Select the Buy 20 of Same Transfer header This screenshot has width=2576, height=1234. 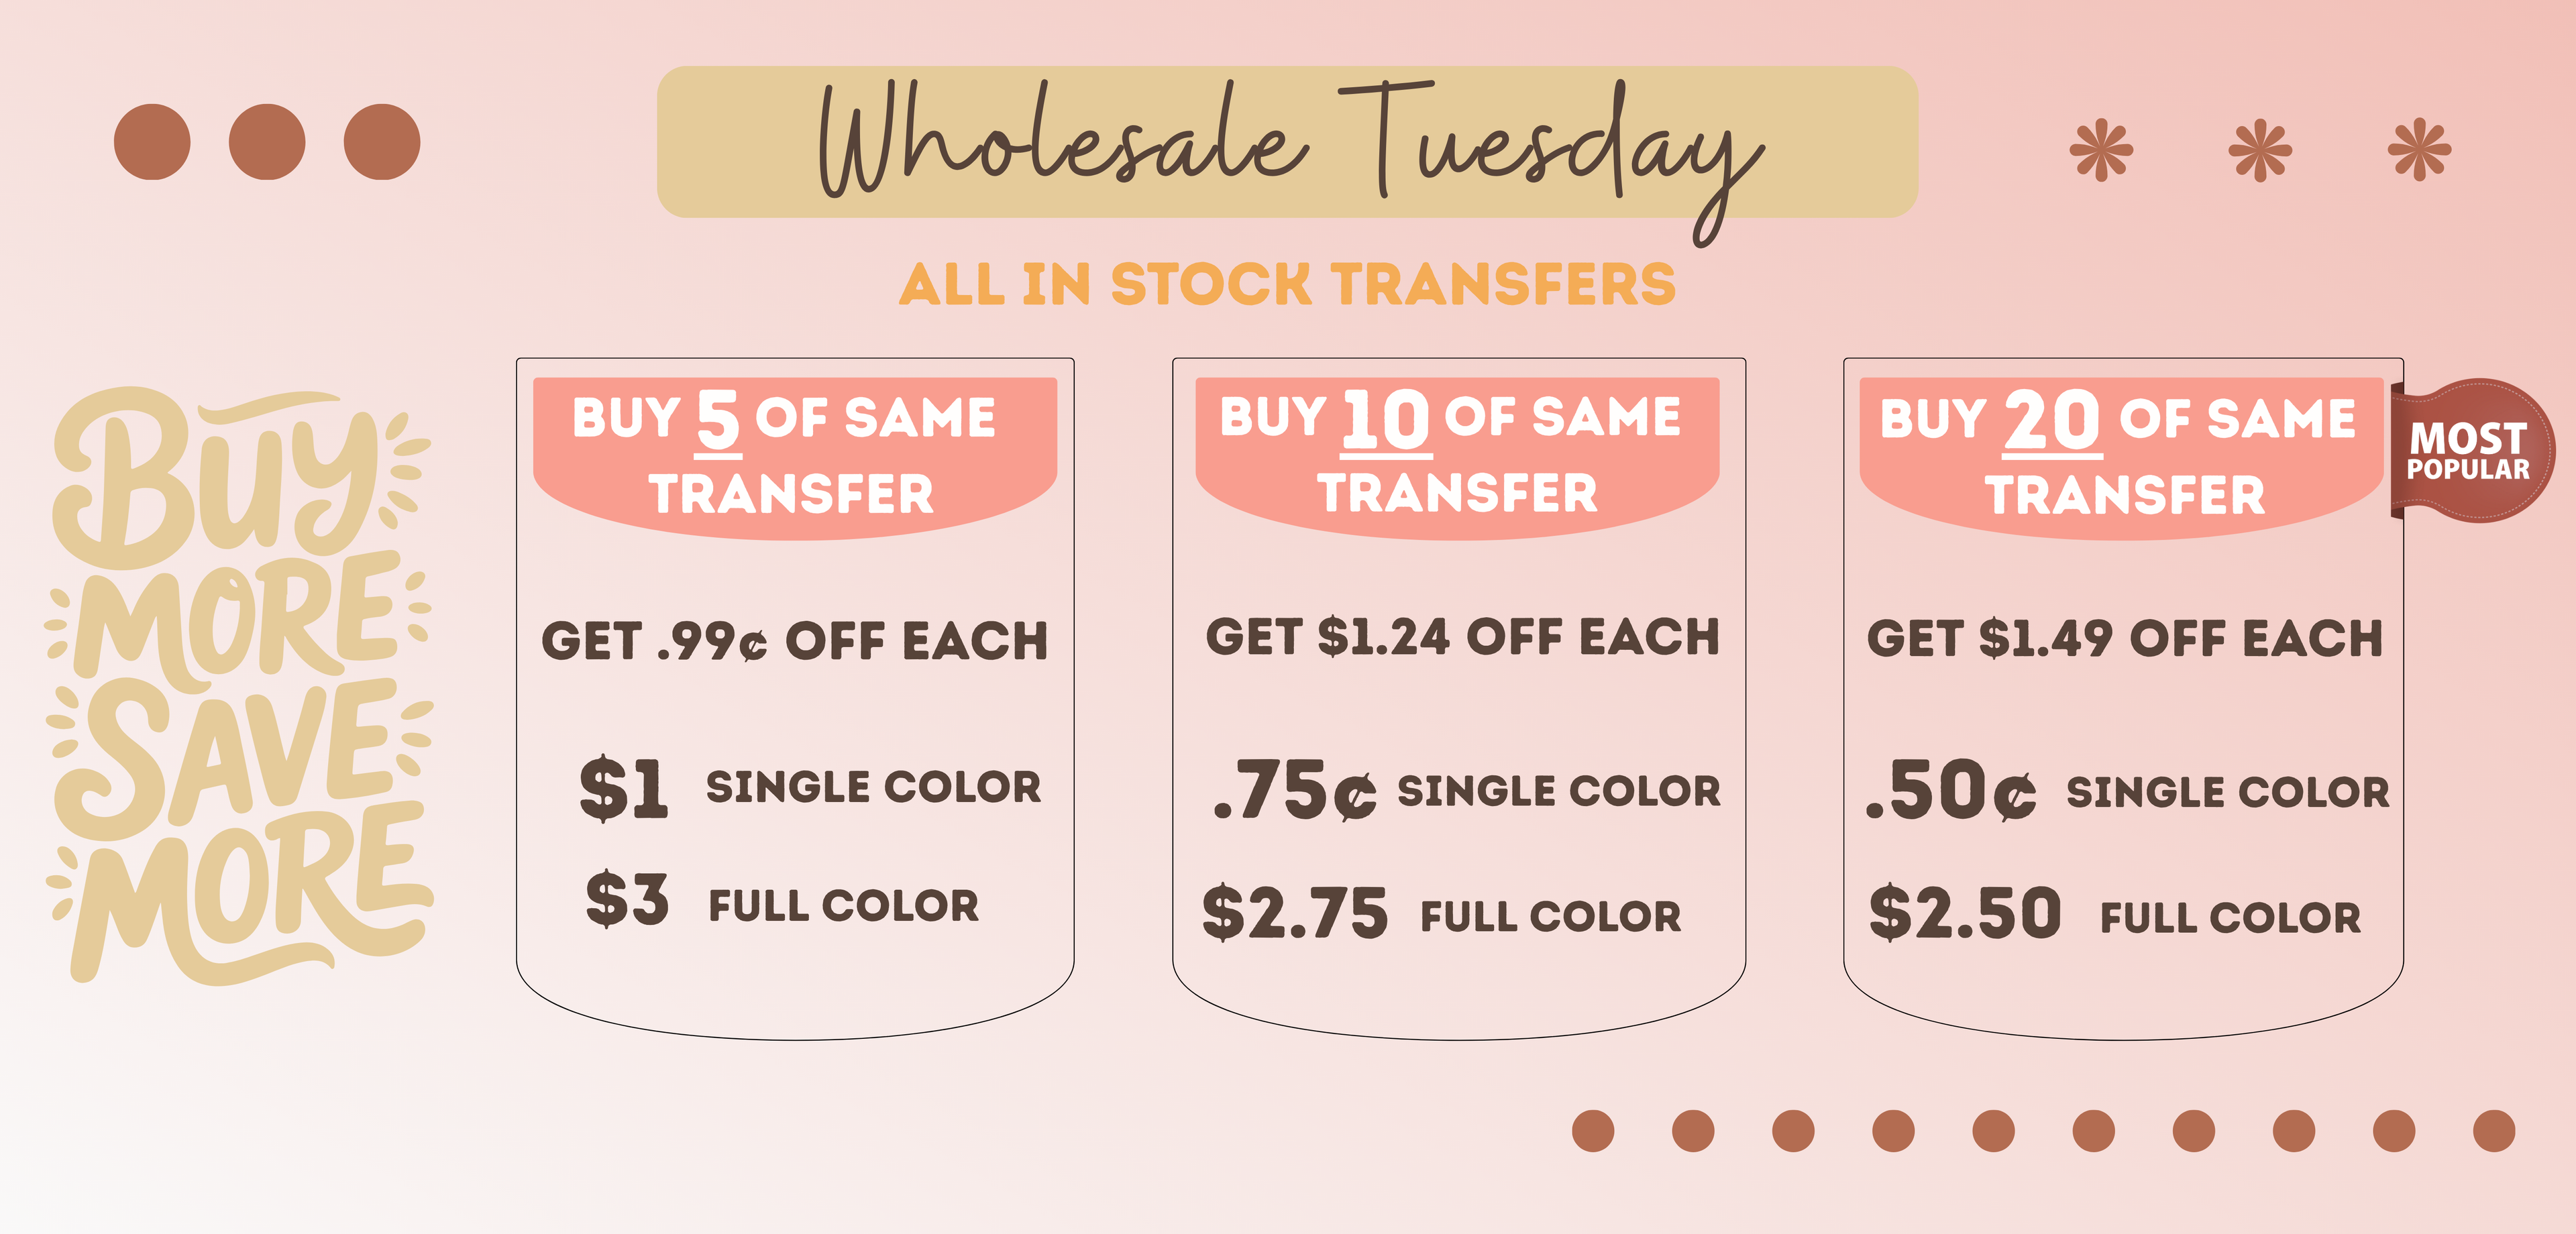pyautogui.click(x=2121, y=455)
